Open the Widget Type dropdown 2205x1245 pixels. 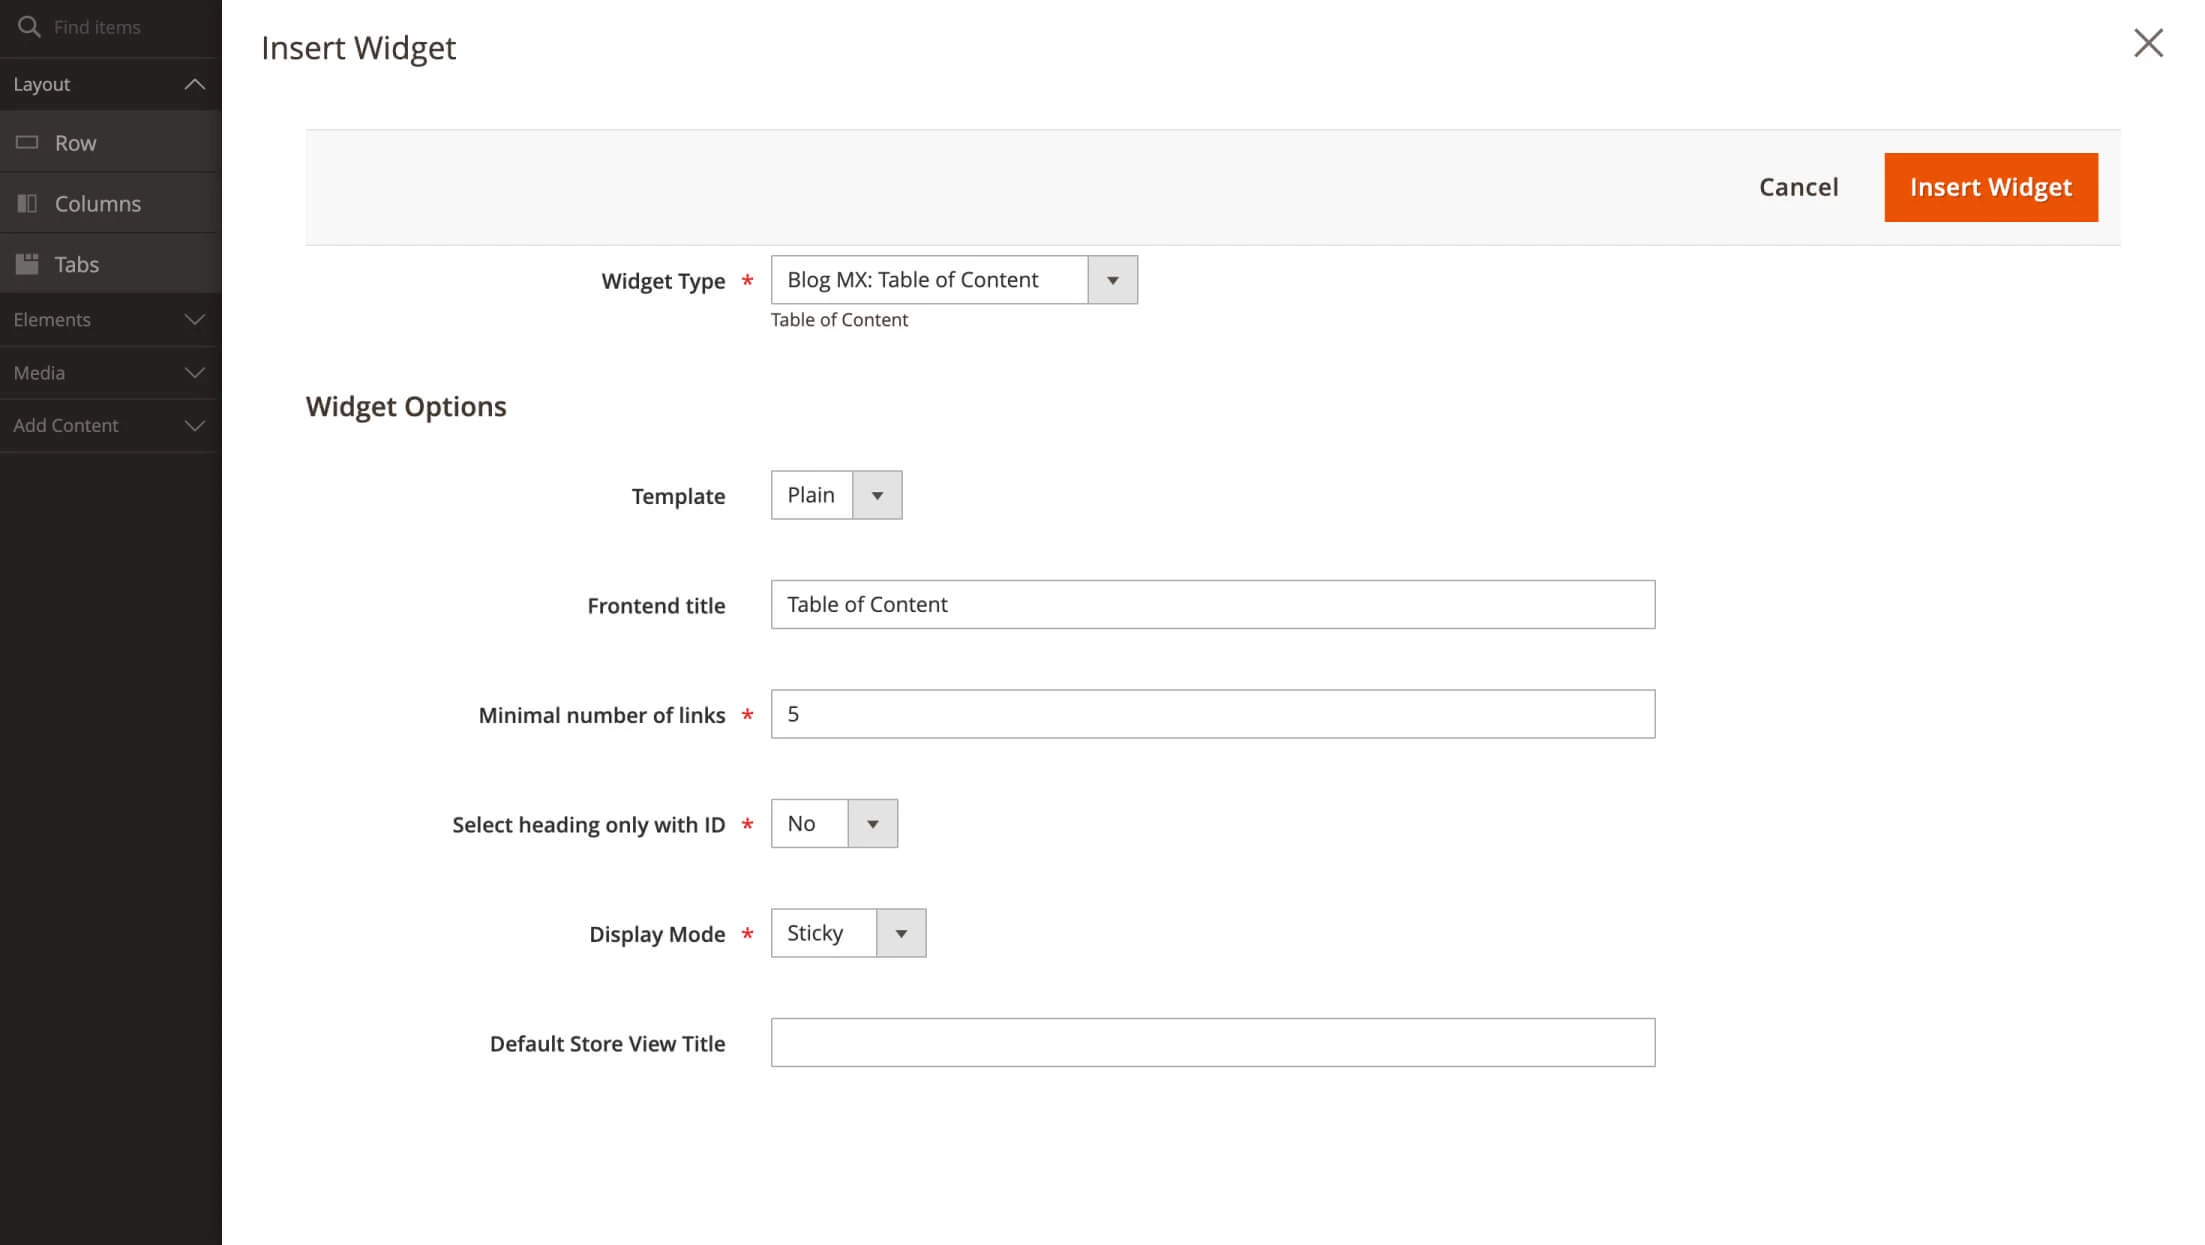click(x=1111, y=279)
